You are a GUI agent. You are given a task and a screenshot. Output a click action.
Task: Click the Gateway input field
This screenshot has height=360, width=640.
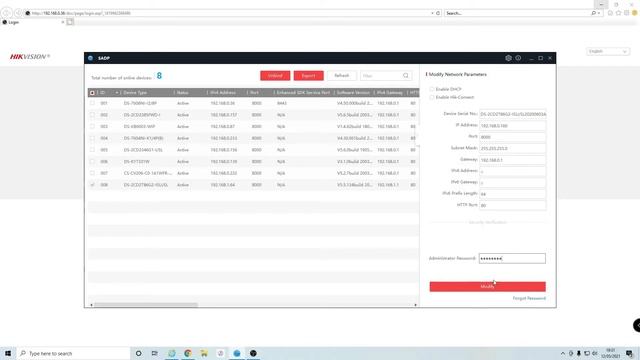[x=512, y=160]
